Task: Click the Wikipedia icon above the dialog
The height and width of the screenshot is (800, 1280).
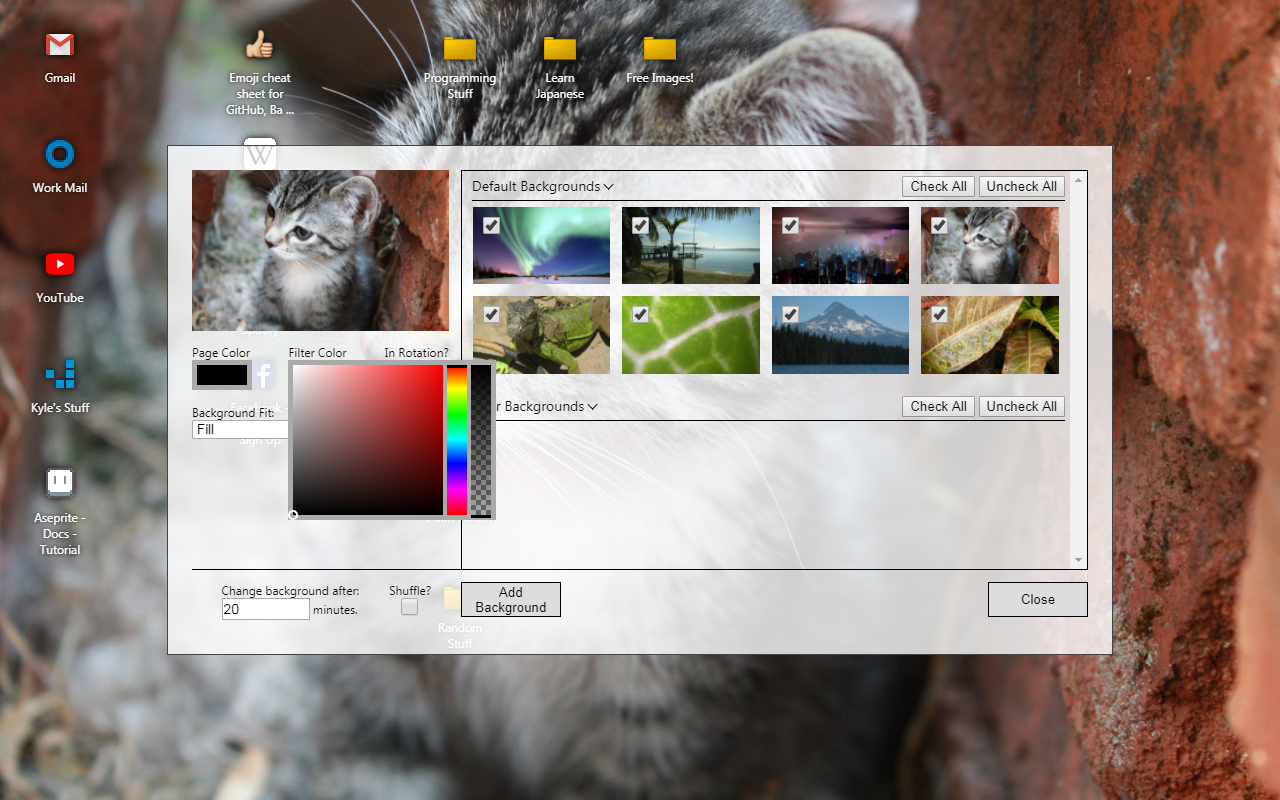Action: 259,152
